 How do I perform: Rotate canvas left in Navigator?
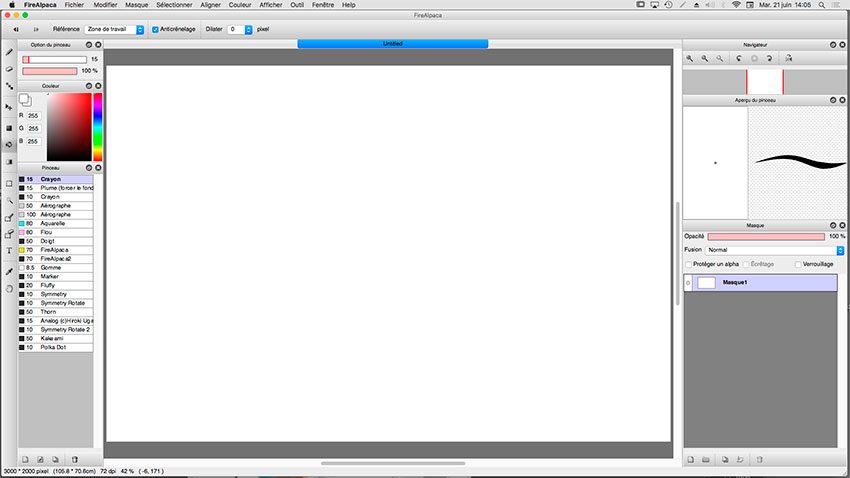click(x=739, y=59)
